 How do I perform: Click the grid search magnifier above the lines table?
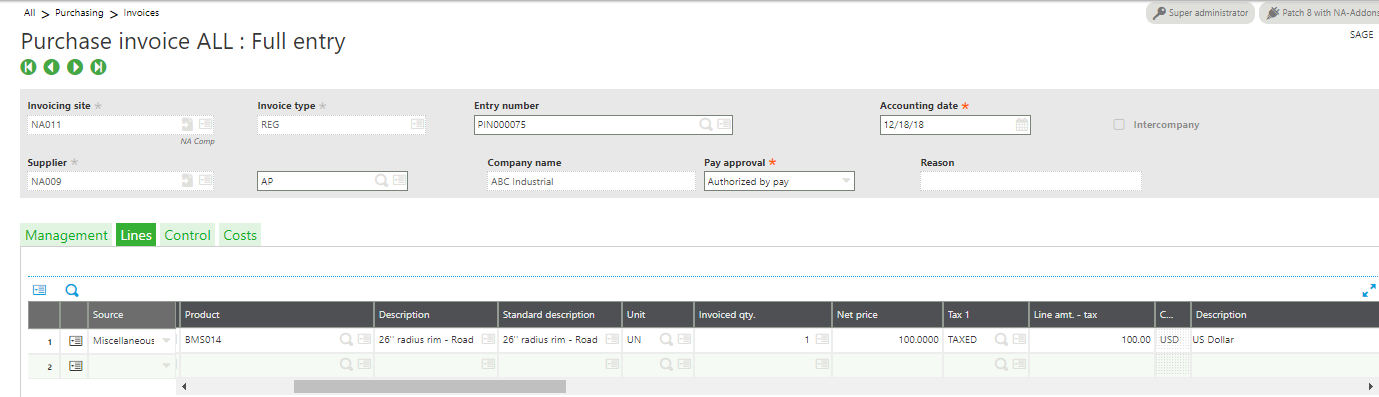click(x=72, y=290)
